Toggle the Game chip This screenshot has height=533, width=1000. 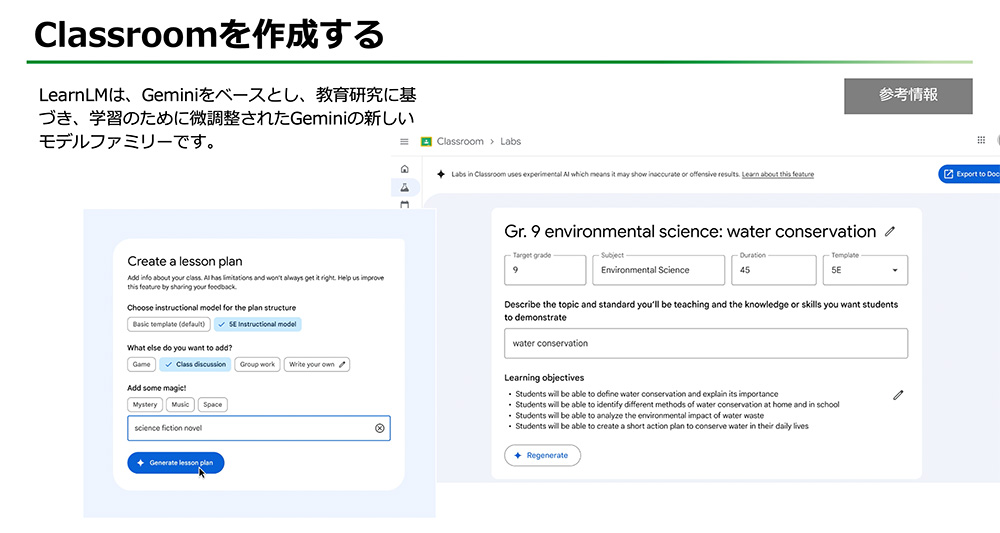[141, 365]
